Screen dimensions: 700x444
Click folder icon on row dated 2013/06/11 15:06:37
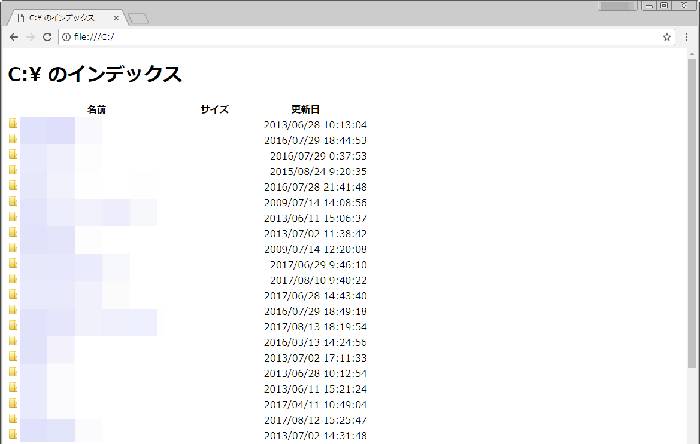point(13,217)
